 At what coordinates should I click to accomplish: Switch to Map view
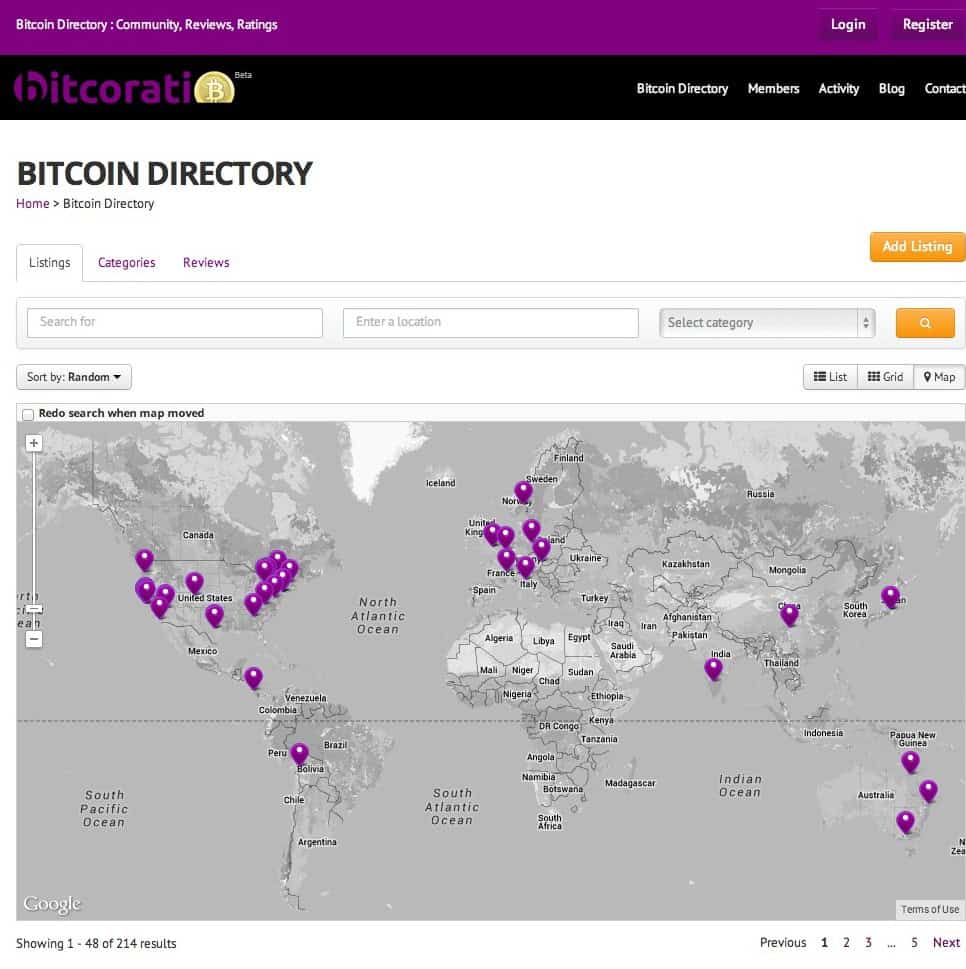coord(939,377)
